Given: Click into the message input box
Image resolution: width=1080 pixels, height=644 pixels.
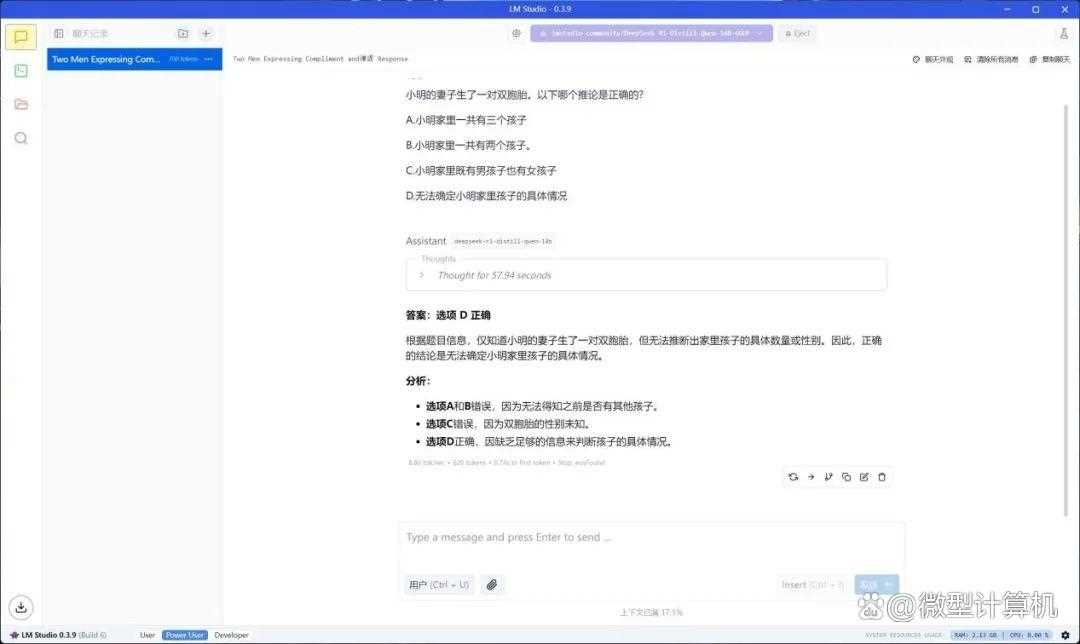Looking at the screenshot, I should 650,538.
